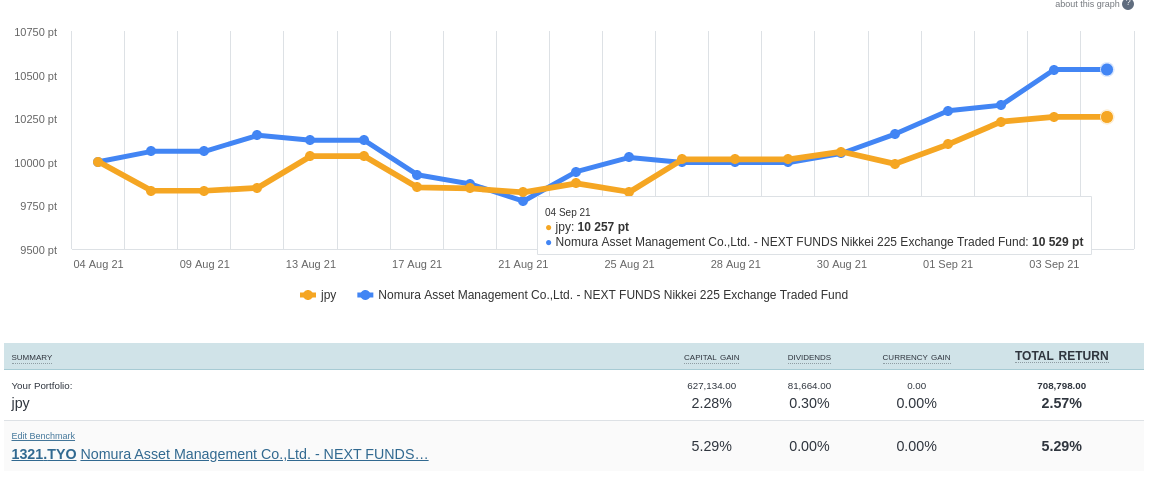This screenshot has height=490, width=1157.
Task: Click the orange jpy legend marker
Action: point(308,295)
